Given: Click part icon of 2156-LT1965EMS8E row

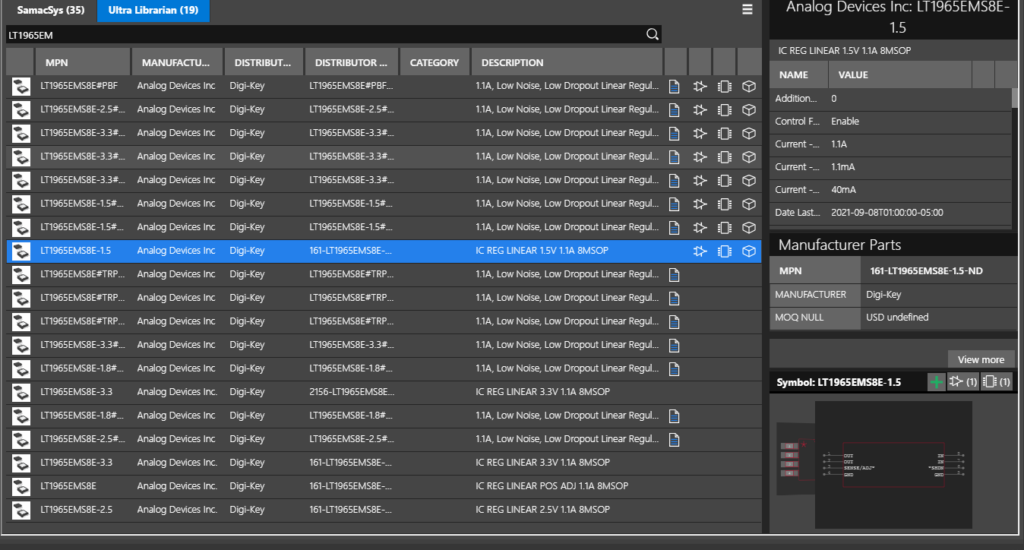Looking at the screenshot, I should [x=21, y=392].
